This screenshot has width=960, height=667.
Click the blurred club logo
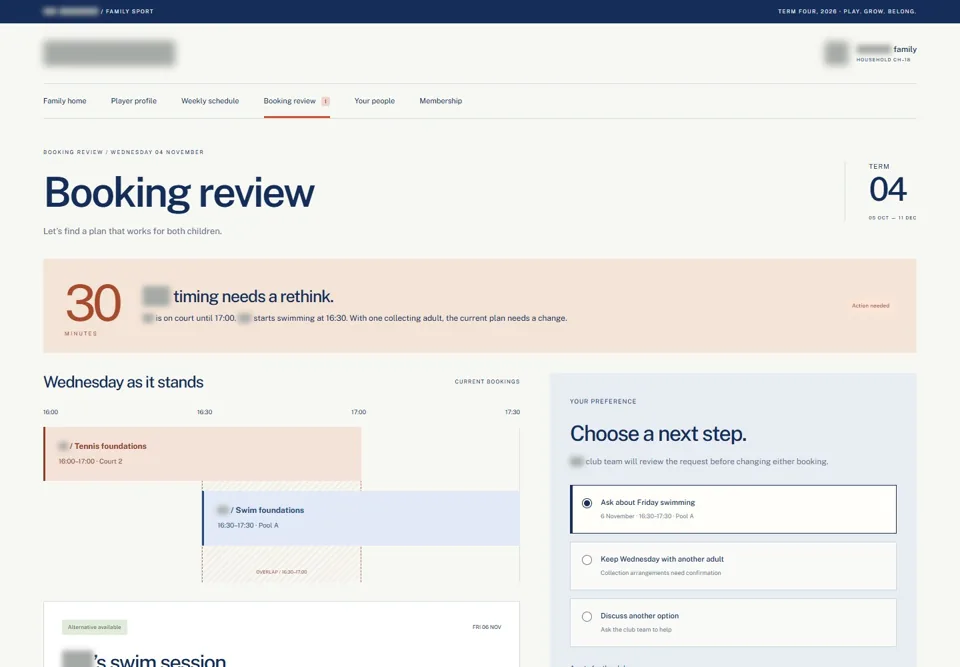(109, 53)
